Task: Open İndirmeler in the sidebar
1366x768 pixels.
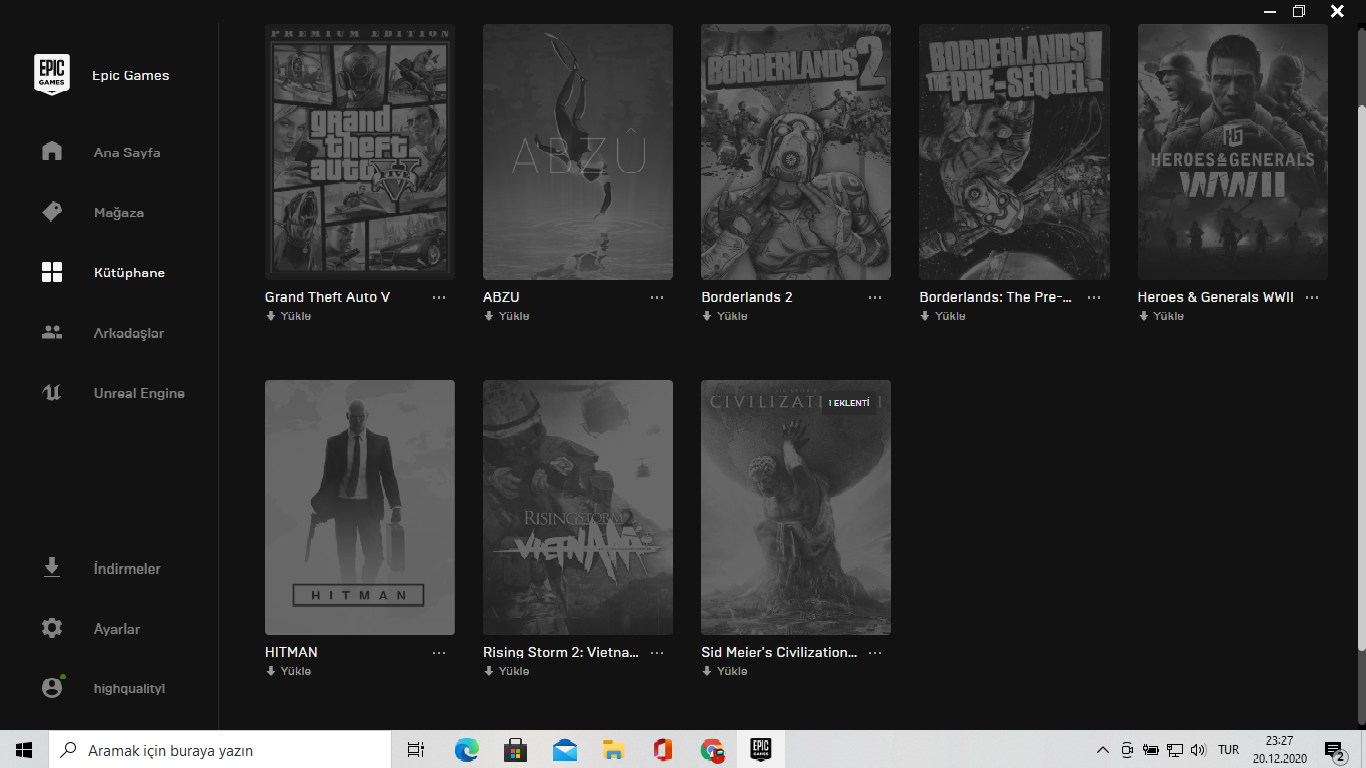Action: pos(127,569)
